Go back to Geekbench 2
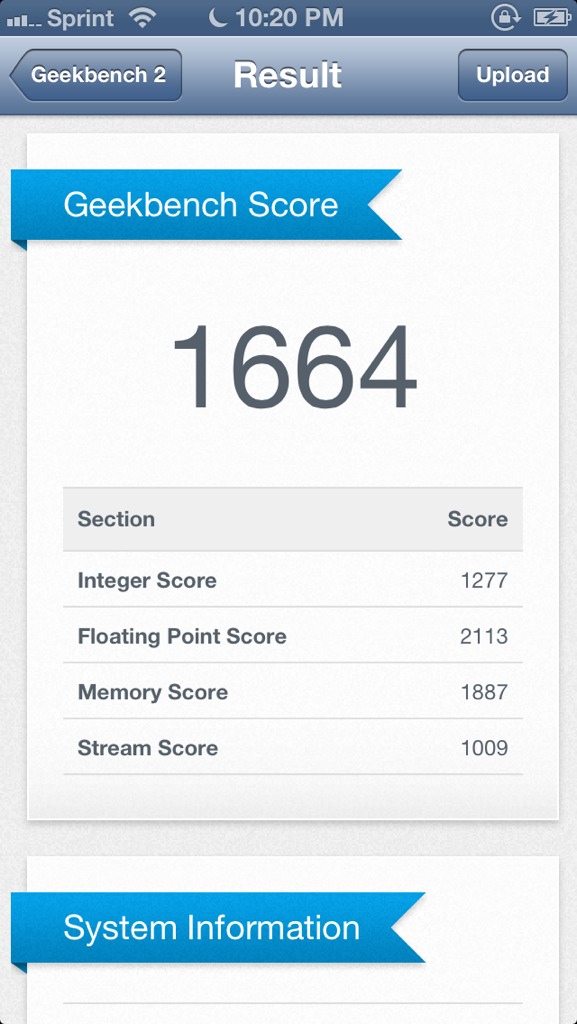 (x=96, y=75)
